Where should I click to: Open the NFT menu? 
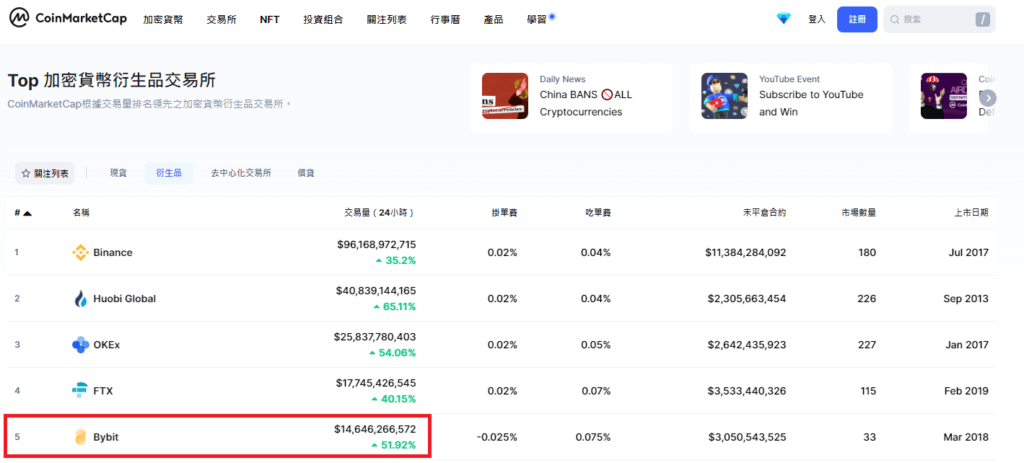(x=270, y=20)
